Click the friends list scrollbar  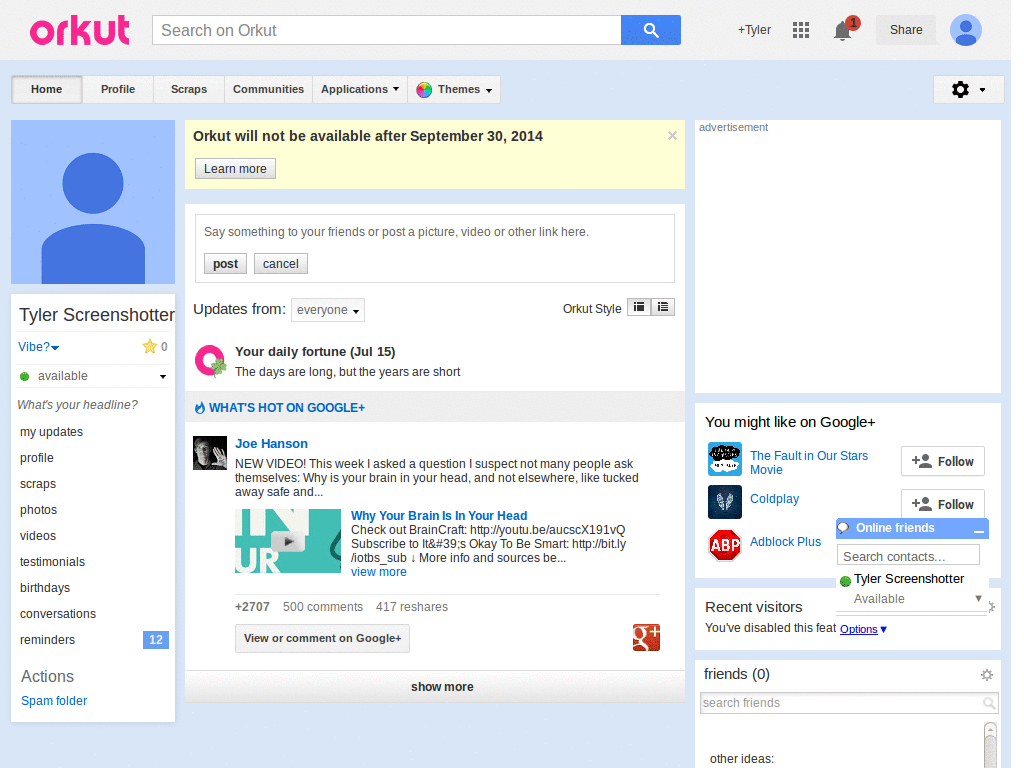pyautogui.click(x=991, y=744)
